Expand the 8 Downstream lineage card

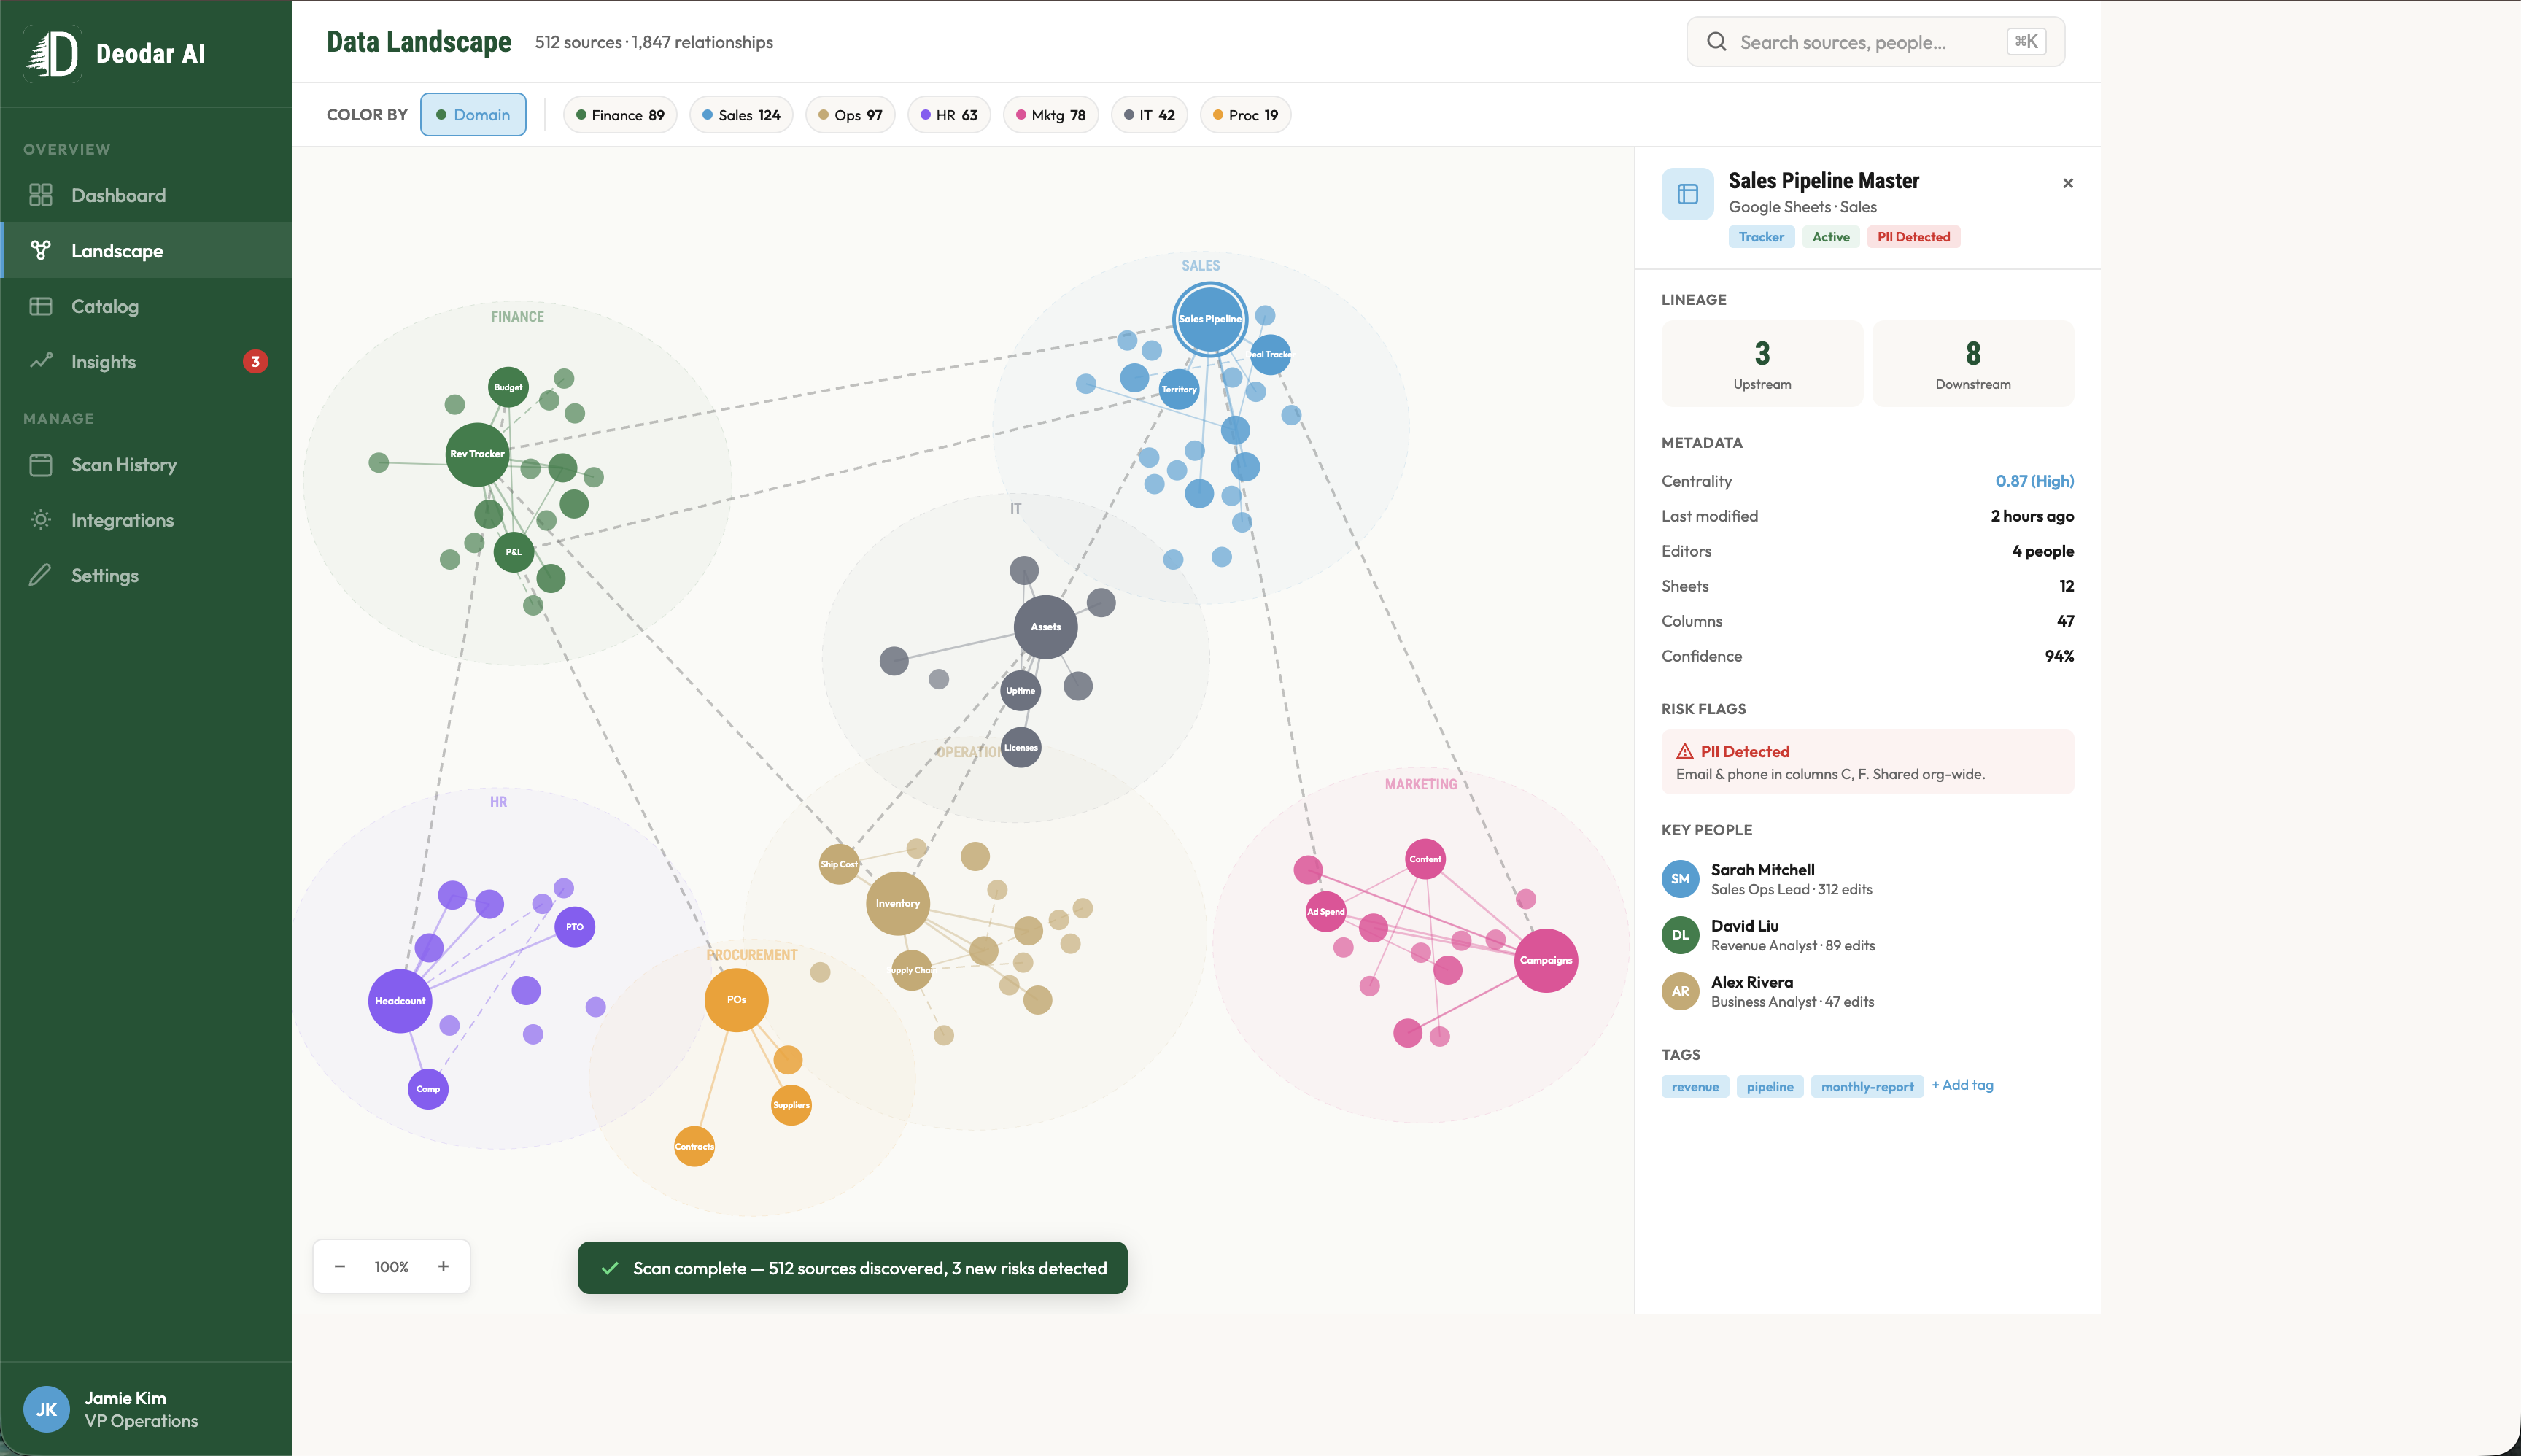[1971, 362]
